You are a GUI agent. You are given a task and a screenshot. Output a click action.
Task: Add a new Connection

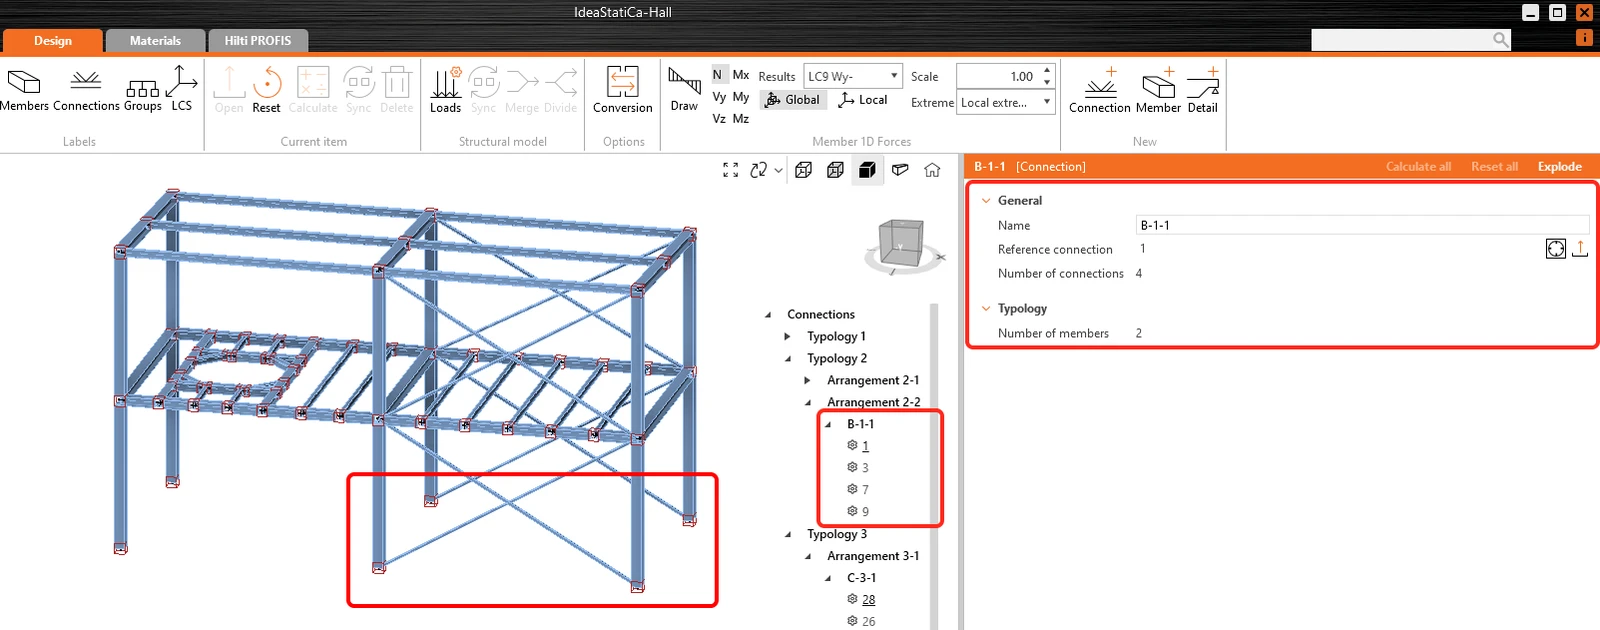click(x=1099, y=90)
